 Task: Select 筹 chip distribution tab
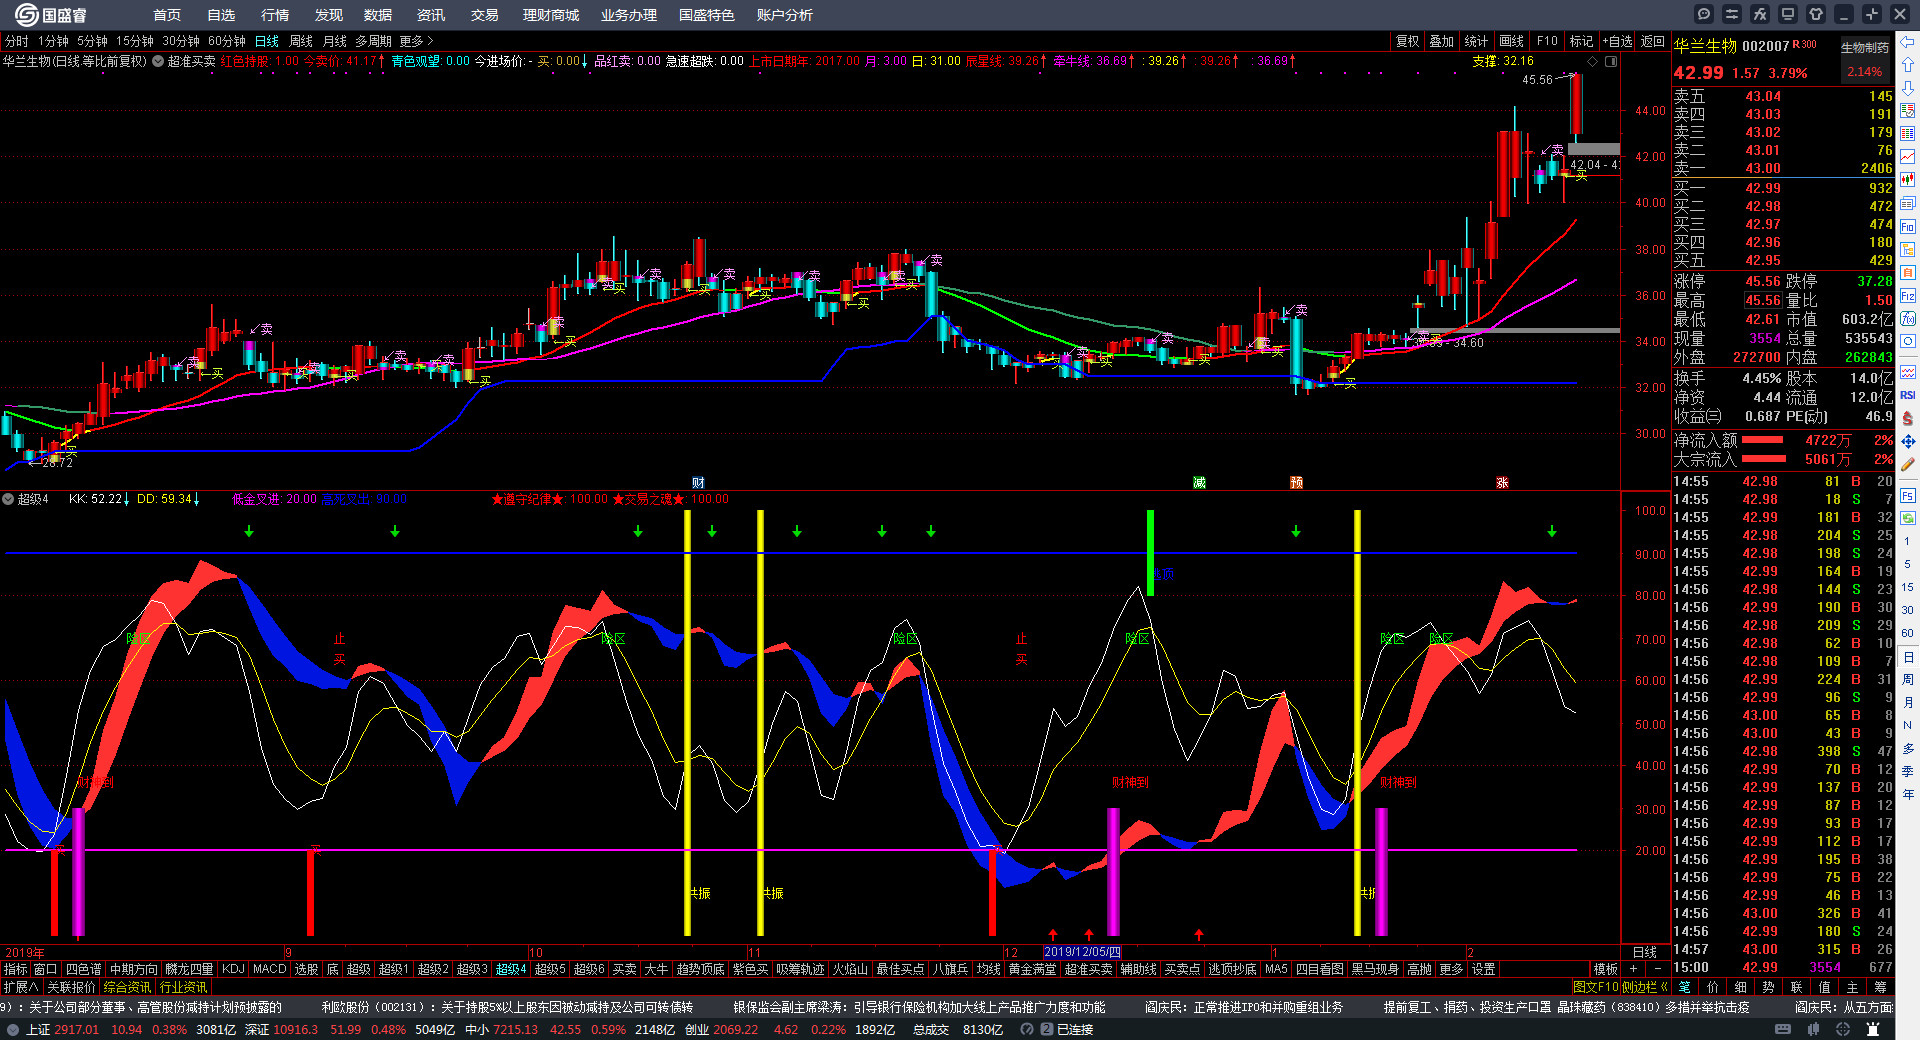[1881, 986]
